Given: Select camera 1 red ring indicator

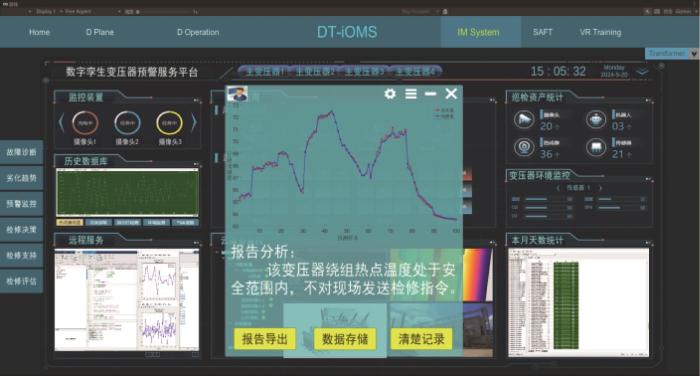Looking at the screenshot, I should pyautogui.click(x=85, y=123).
